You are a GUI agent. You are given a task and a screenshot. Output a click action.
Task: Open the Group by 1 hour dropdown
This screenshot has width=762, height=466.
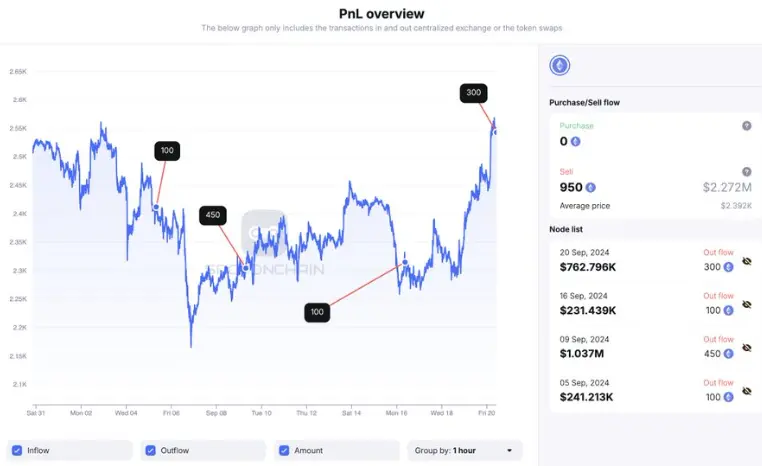pyautogui.click(x=466, y=450)
